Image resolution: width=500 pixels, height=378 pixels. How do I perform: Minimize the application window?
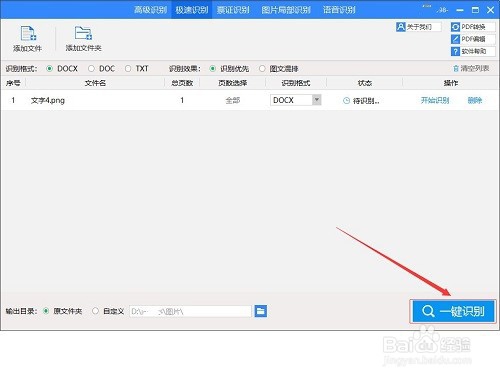pyautogui.click(x=460, y=10)
